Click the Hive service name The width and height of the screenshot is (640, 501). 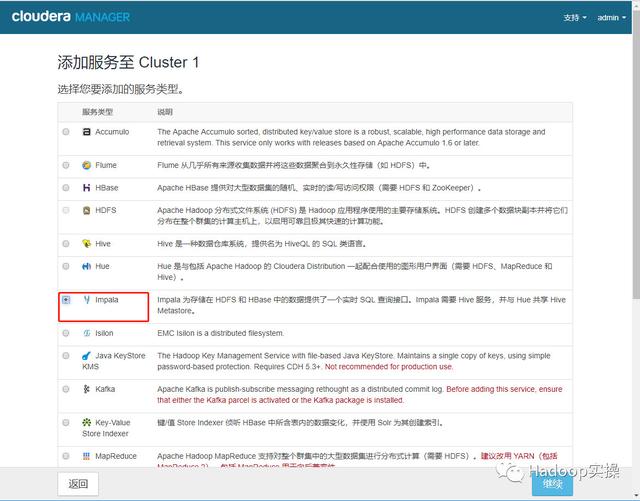click(103, 243)
